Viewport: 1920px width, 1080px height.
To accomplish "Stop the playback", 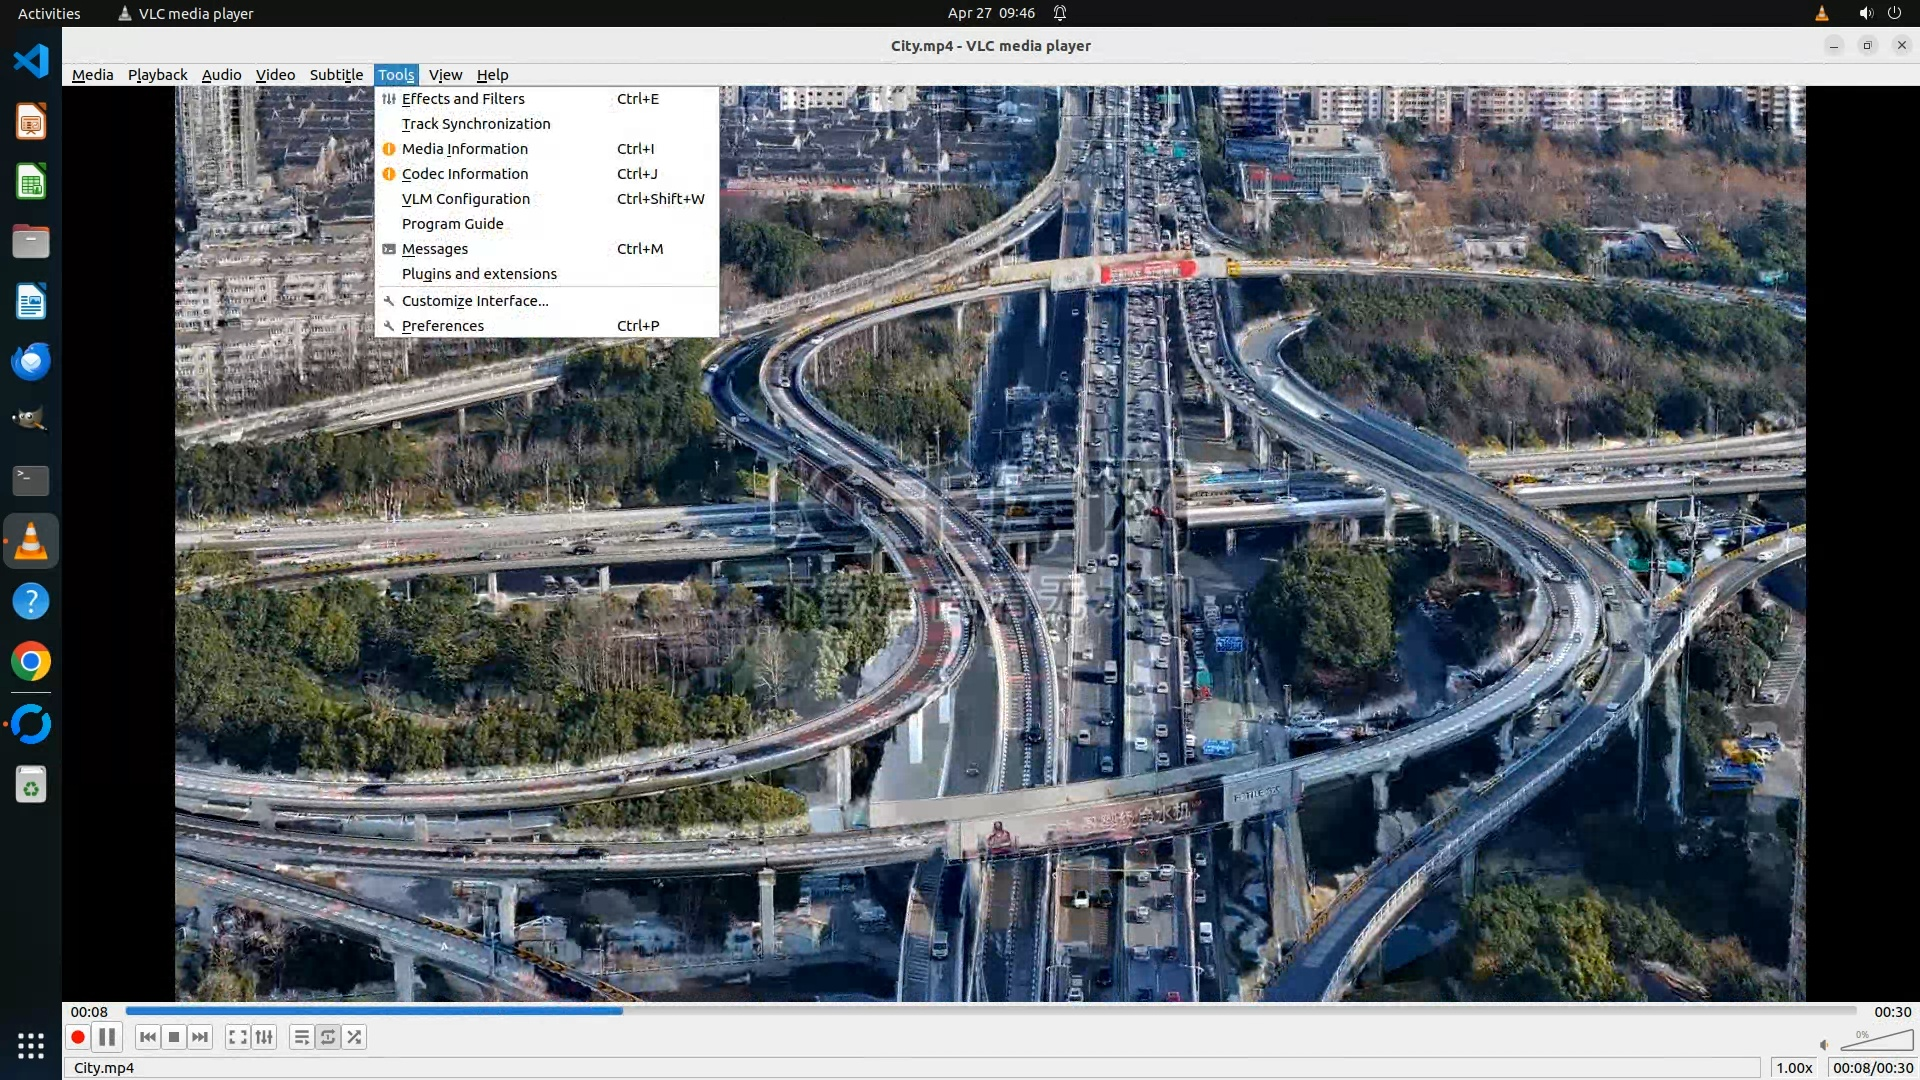I will click(174, 1037).
